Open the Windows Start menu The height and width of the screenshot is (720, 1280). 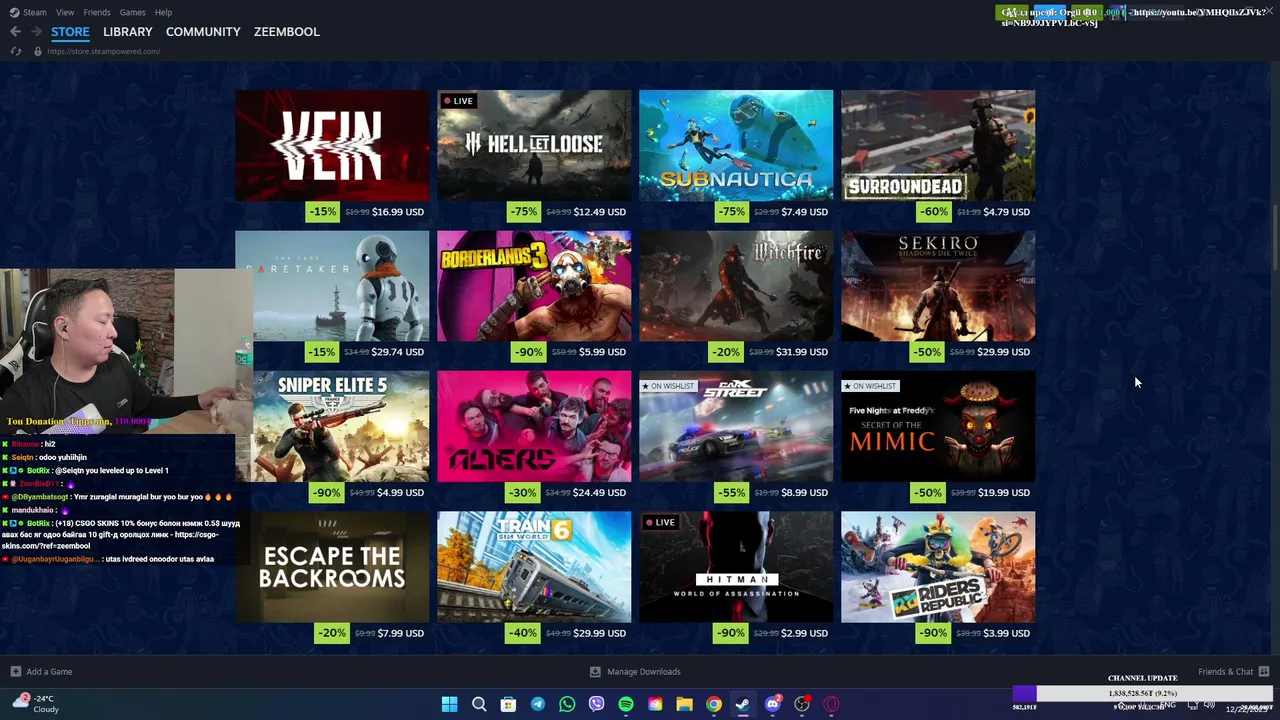click(450, 704)
